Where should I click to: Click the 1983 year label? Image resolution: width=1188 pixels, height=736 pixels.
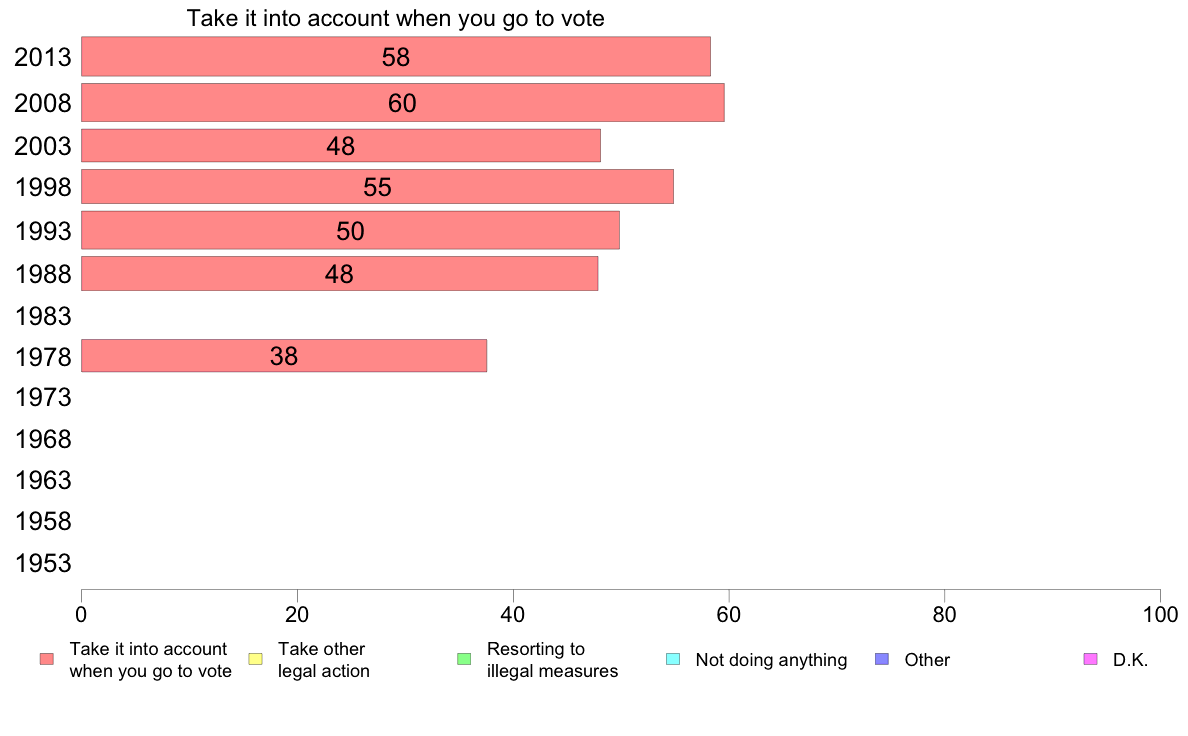(43, 316)
